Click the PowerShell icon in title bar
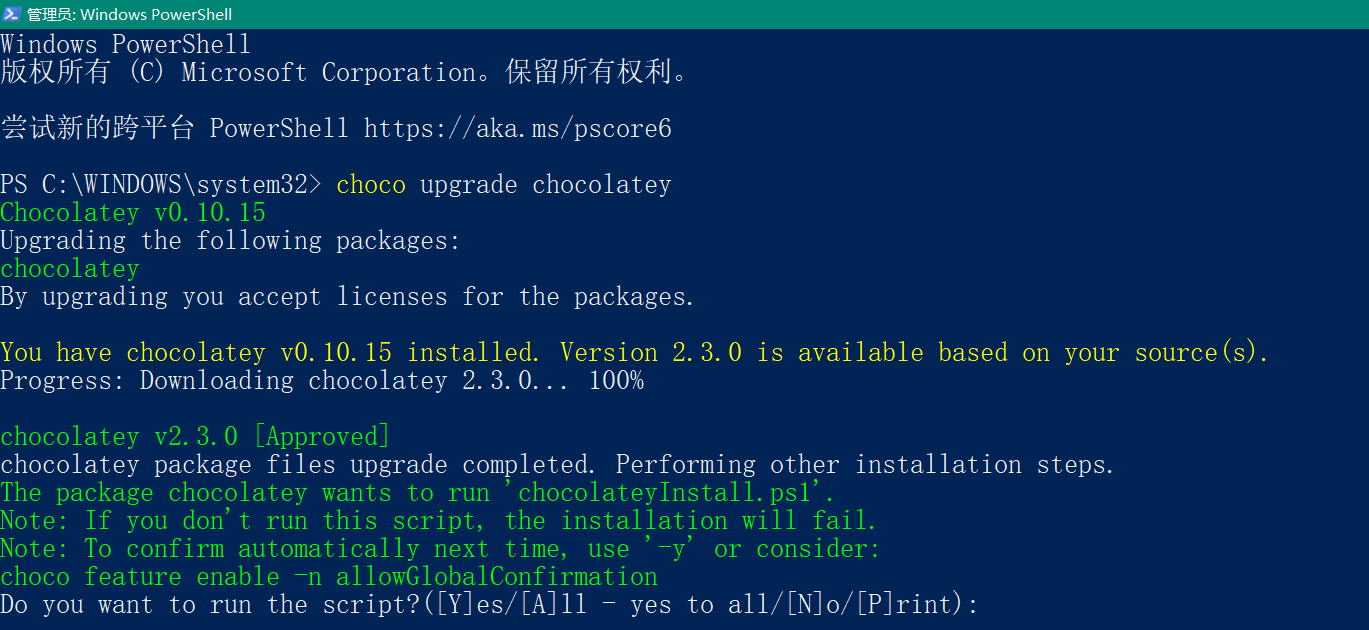Viewport: 1369px width, 630px height. click(13, 14)
